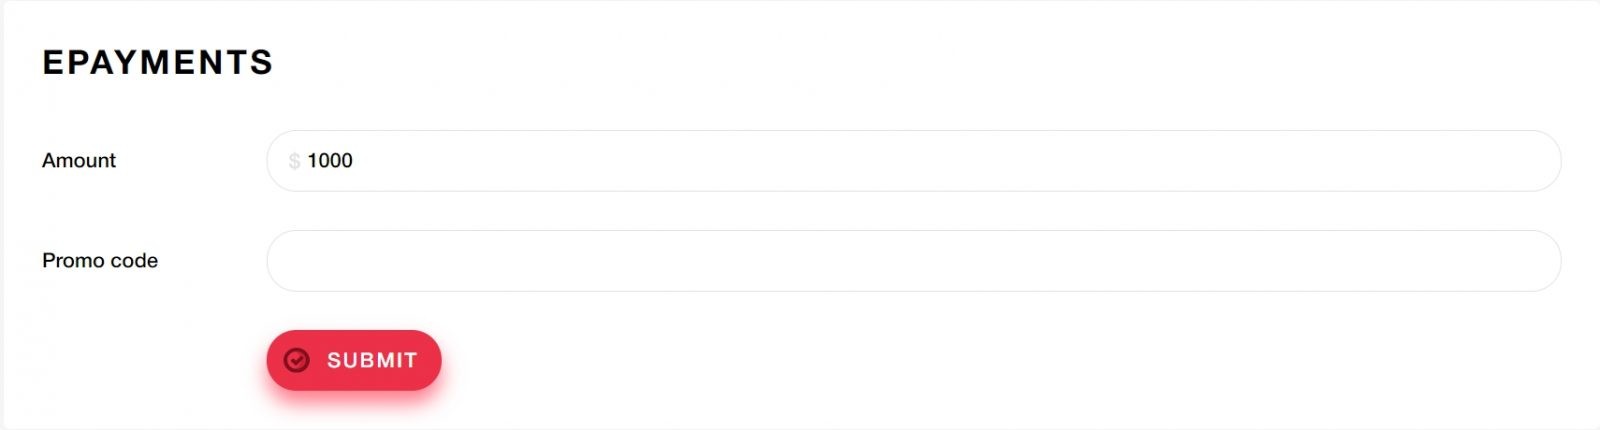Click the Amount label
The height and width of the screenshot is (430, 1600).
click(79, 161)
